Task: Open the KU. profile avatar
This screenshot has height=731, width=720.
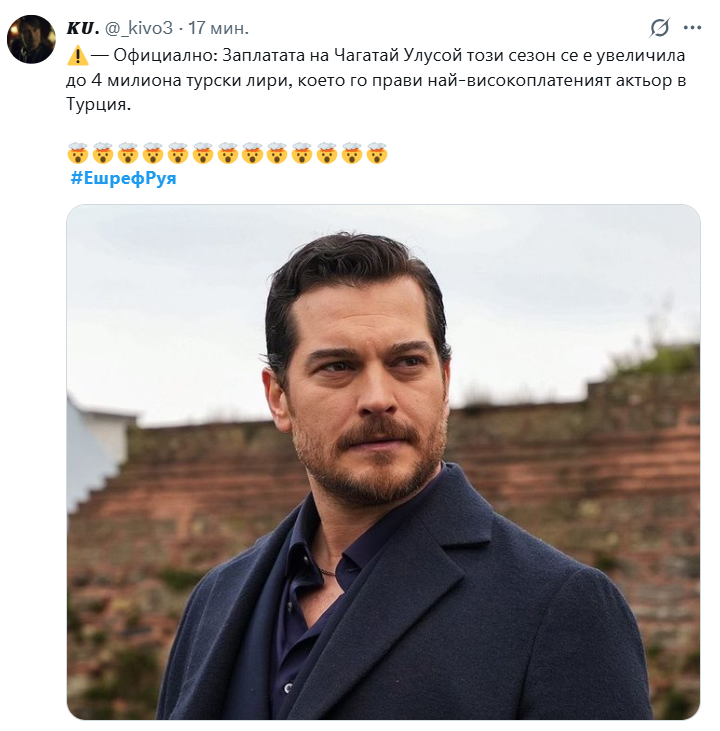Action: pyautogui.click(x=31, y=39)
